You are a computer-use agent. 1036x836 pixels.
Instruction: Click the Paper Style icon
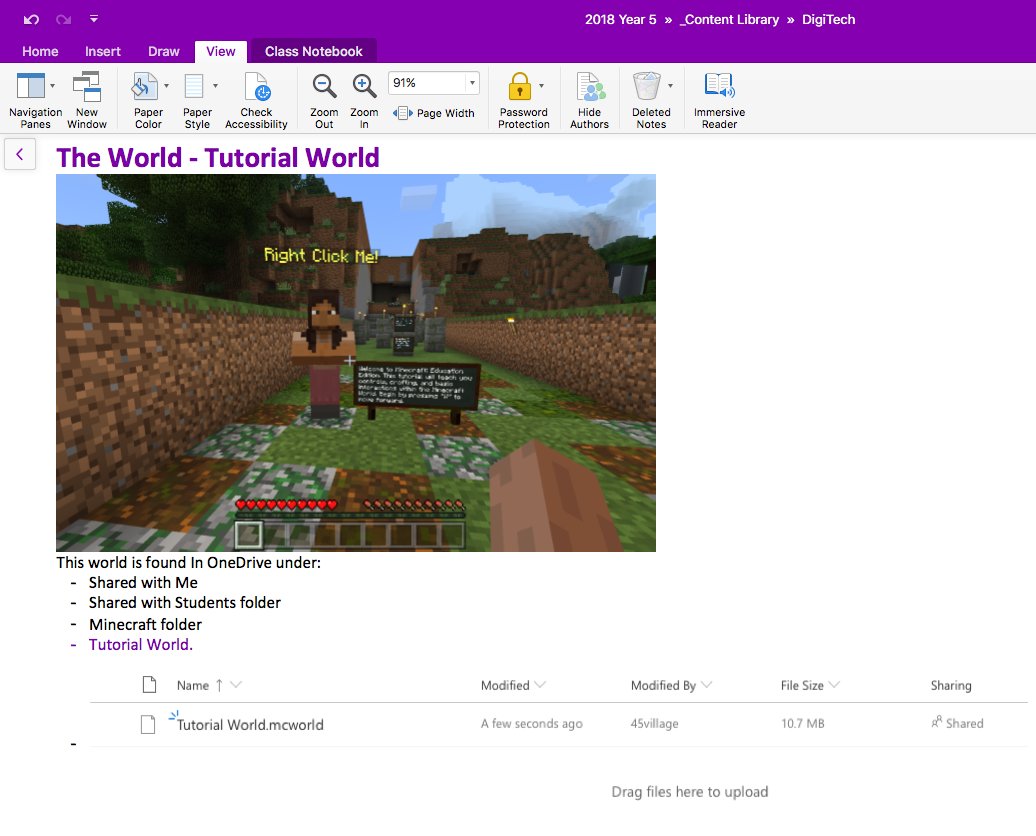[194, 86]
